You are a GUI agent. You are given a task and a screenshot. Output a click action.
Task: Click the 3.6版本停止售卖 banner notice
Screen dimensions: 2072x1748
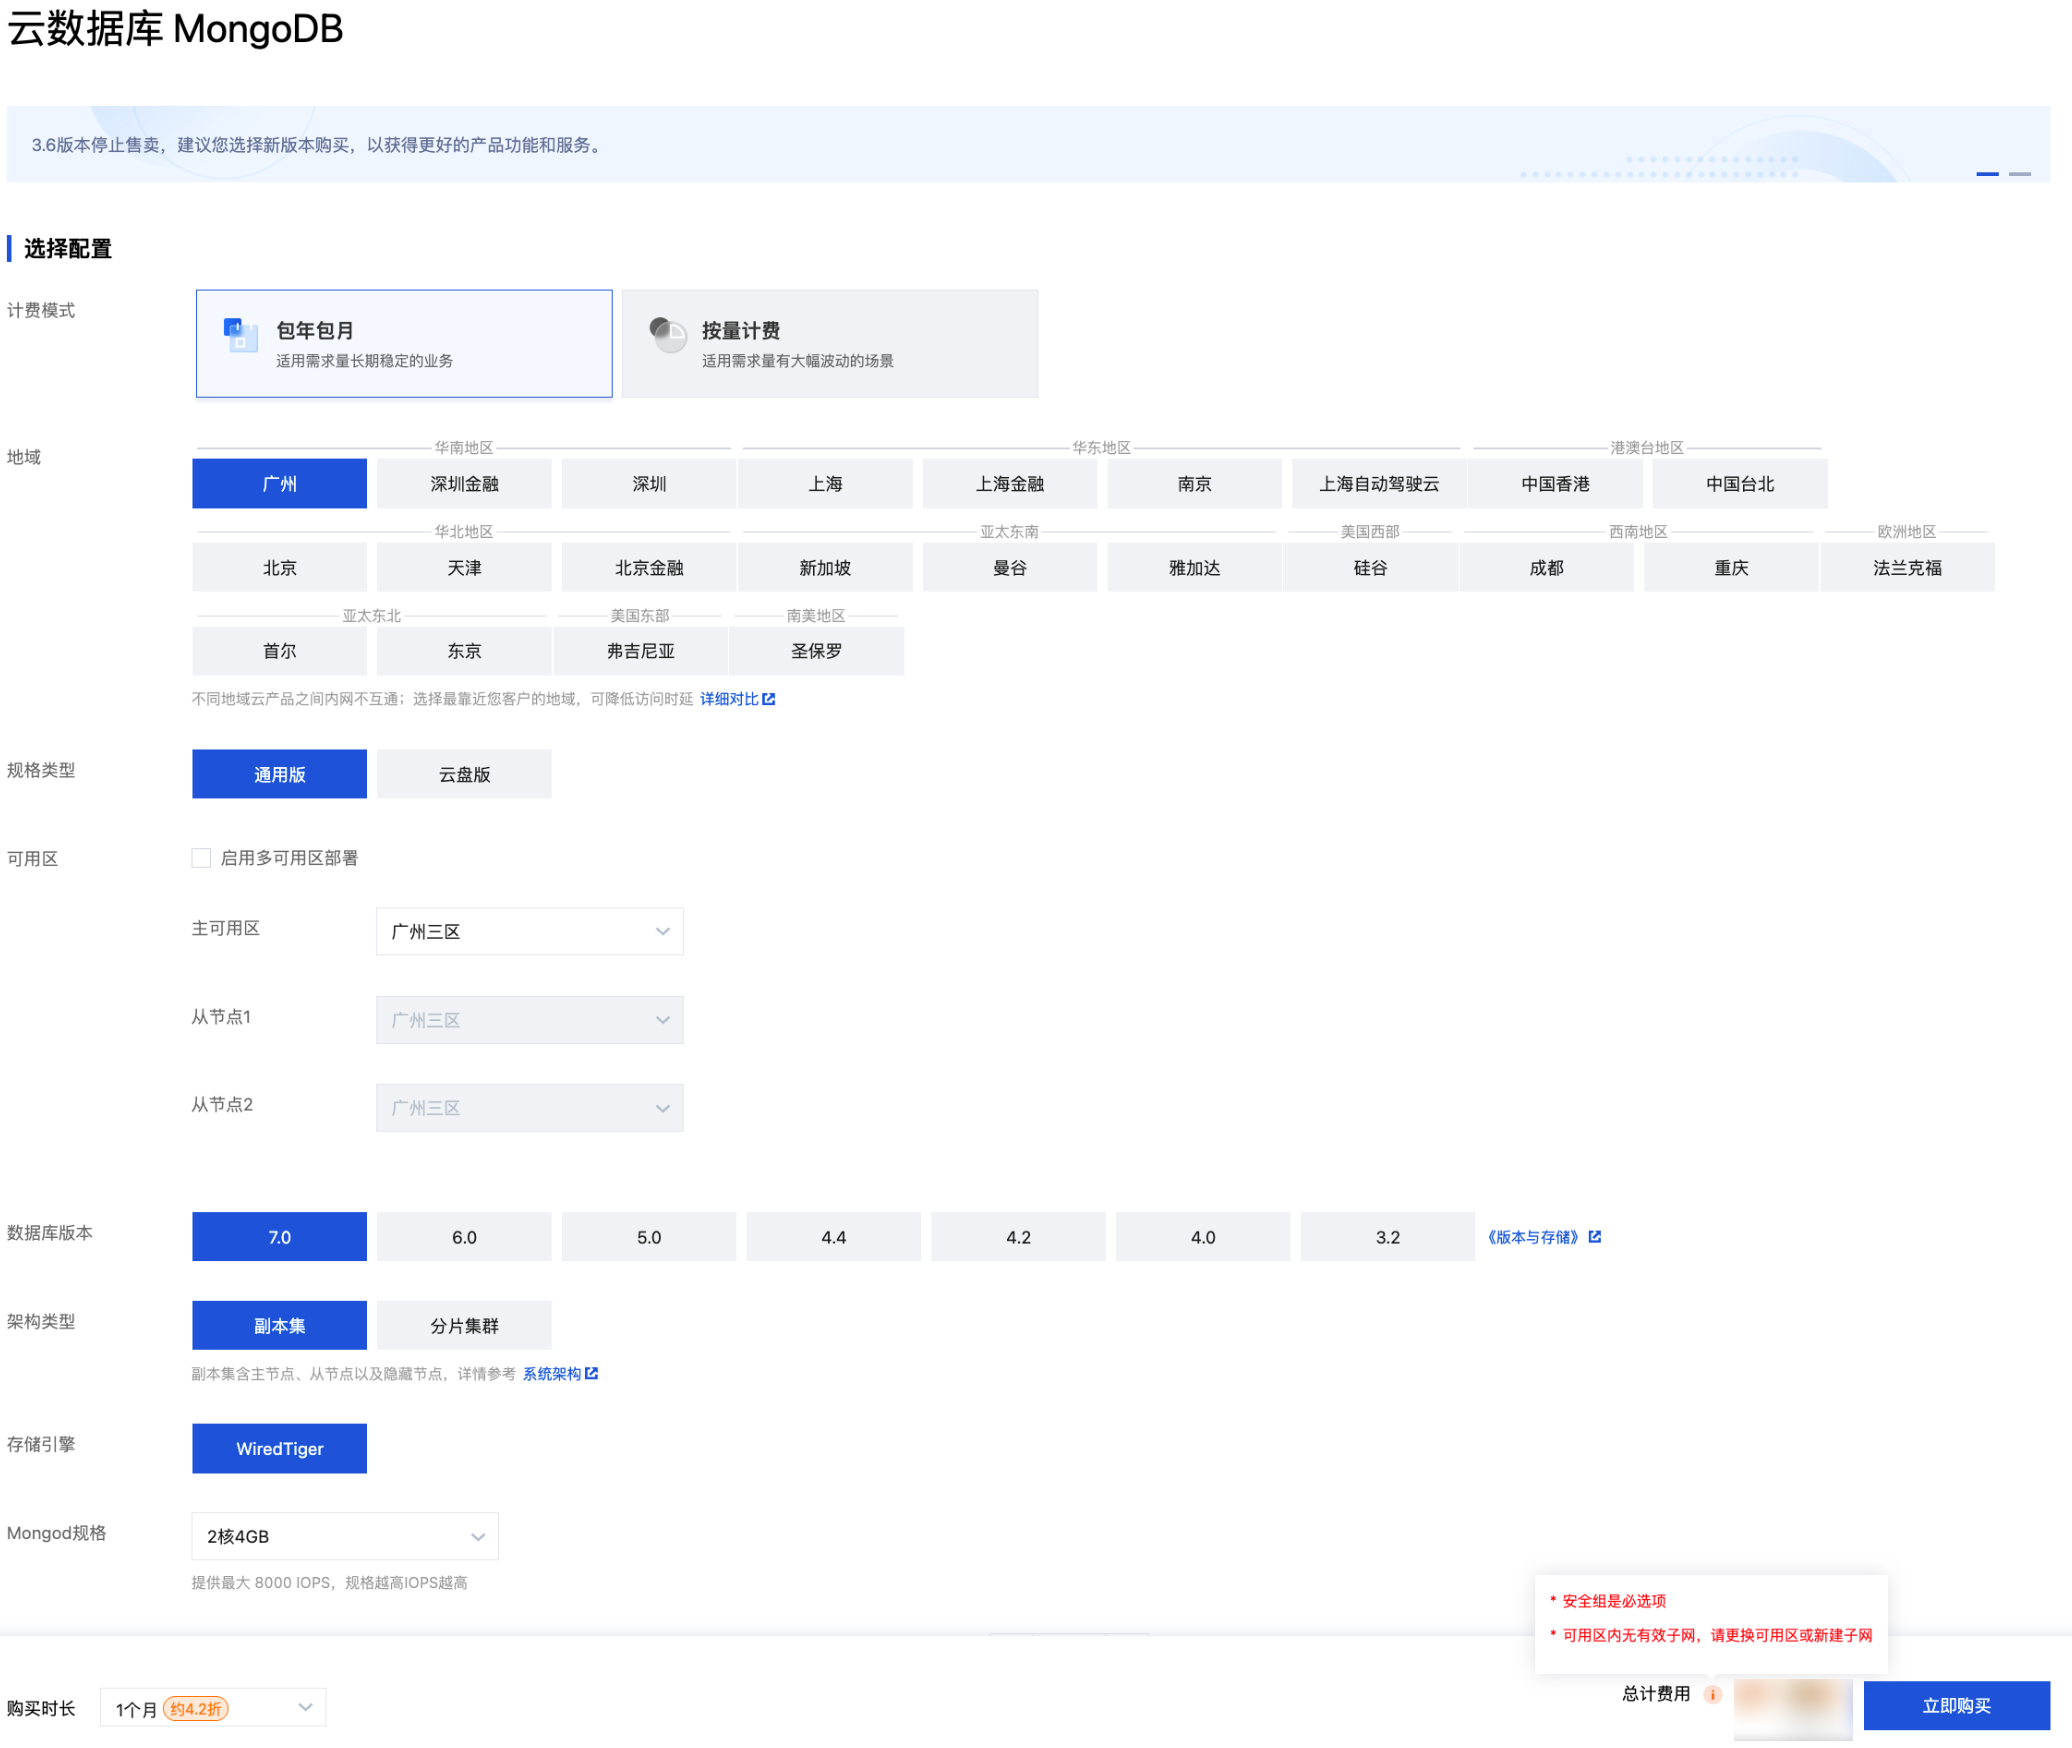tap(318, 145)
